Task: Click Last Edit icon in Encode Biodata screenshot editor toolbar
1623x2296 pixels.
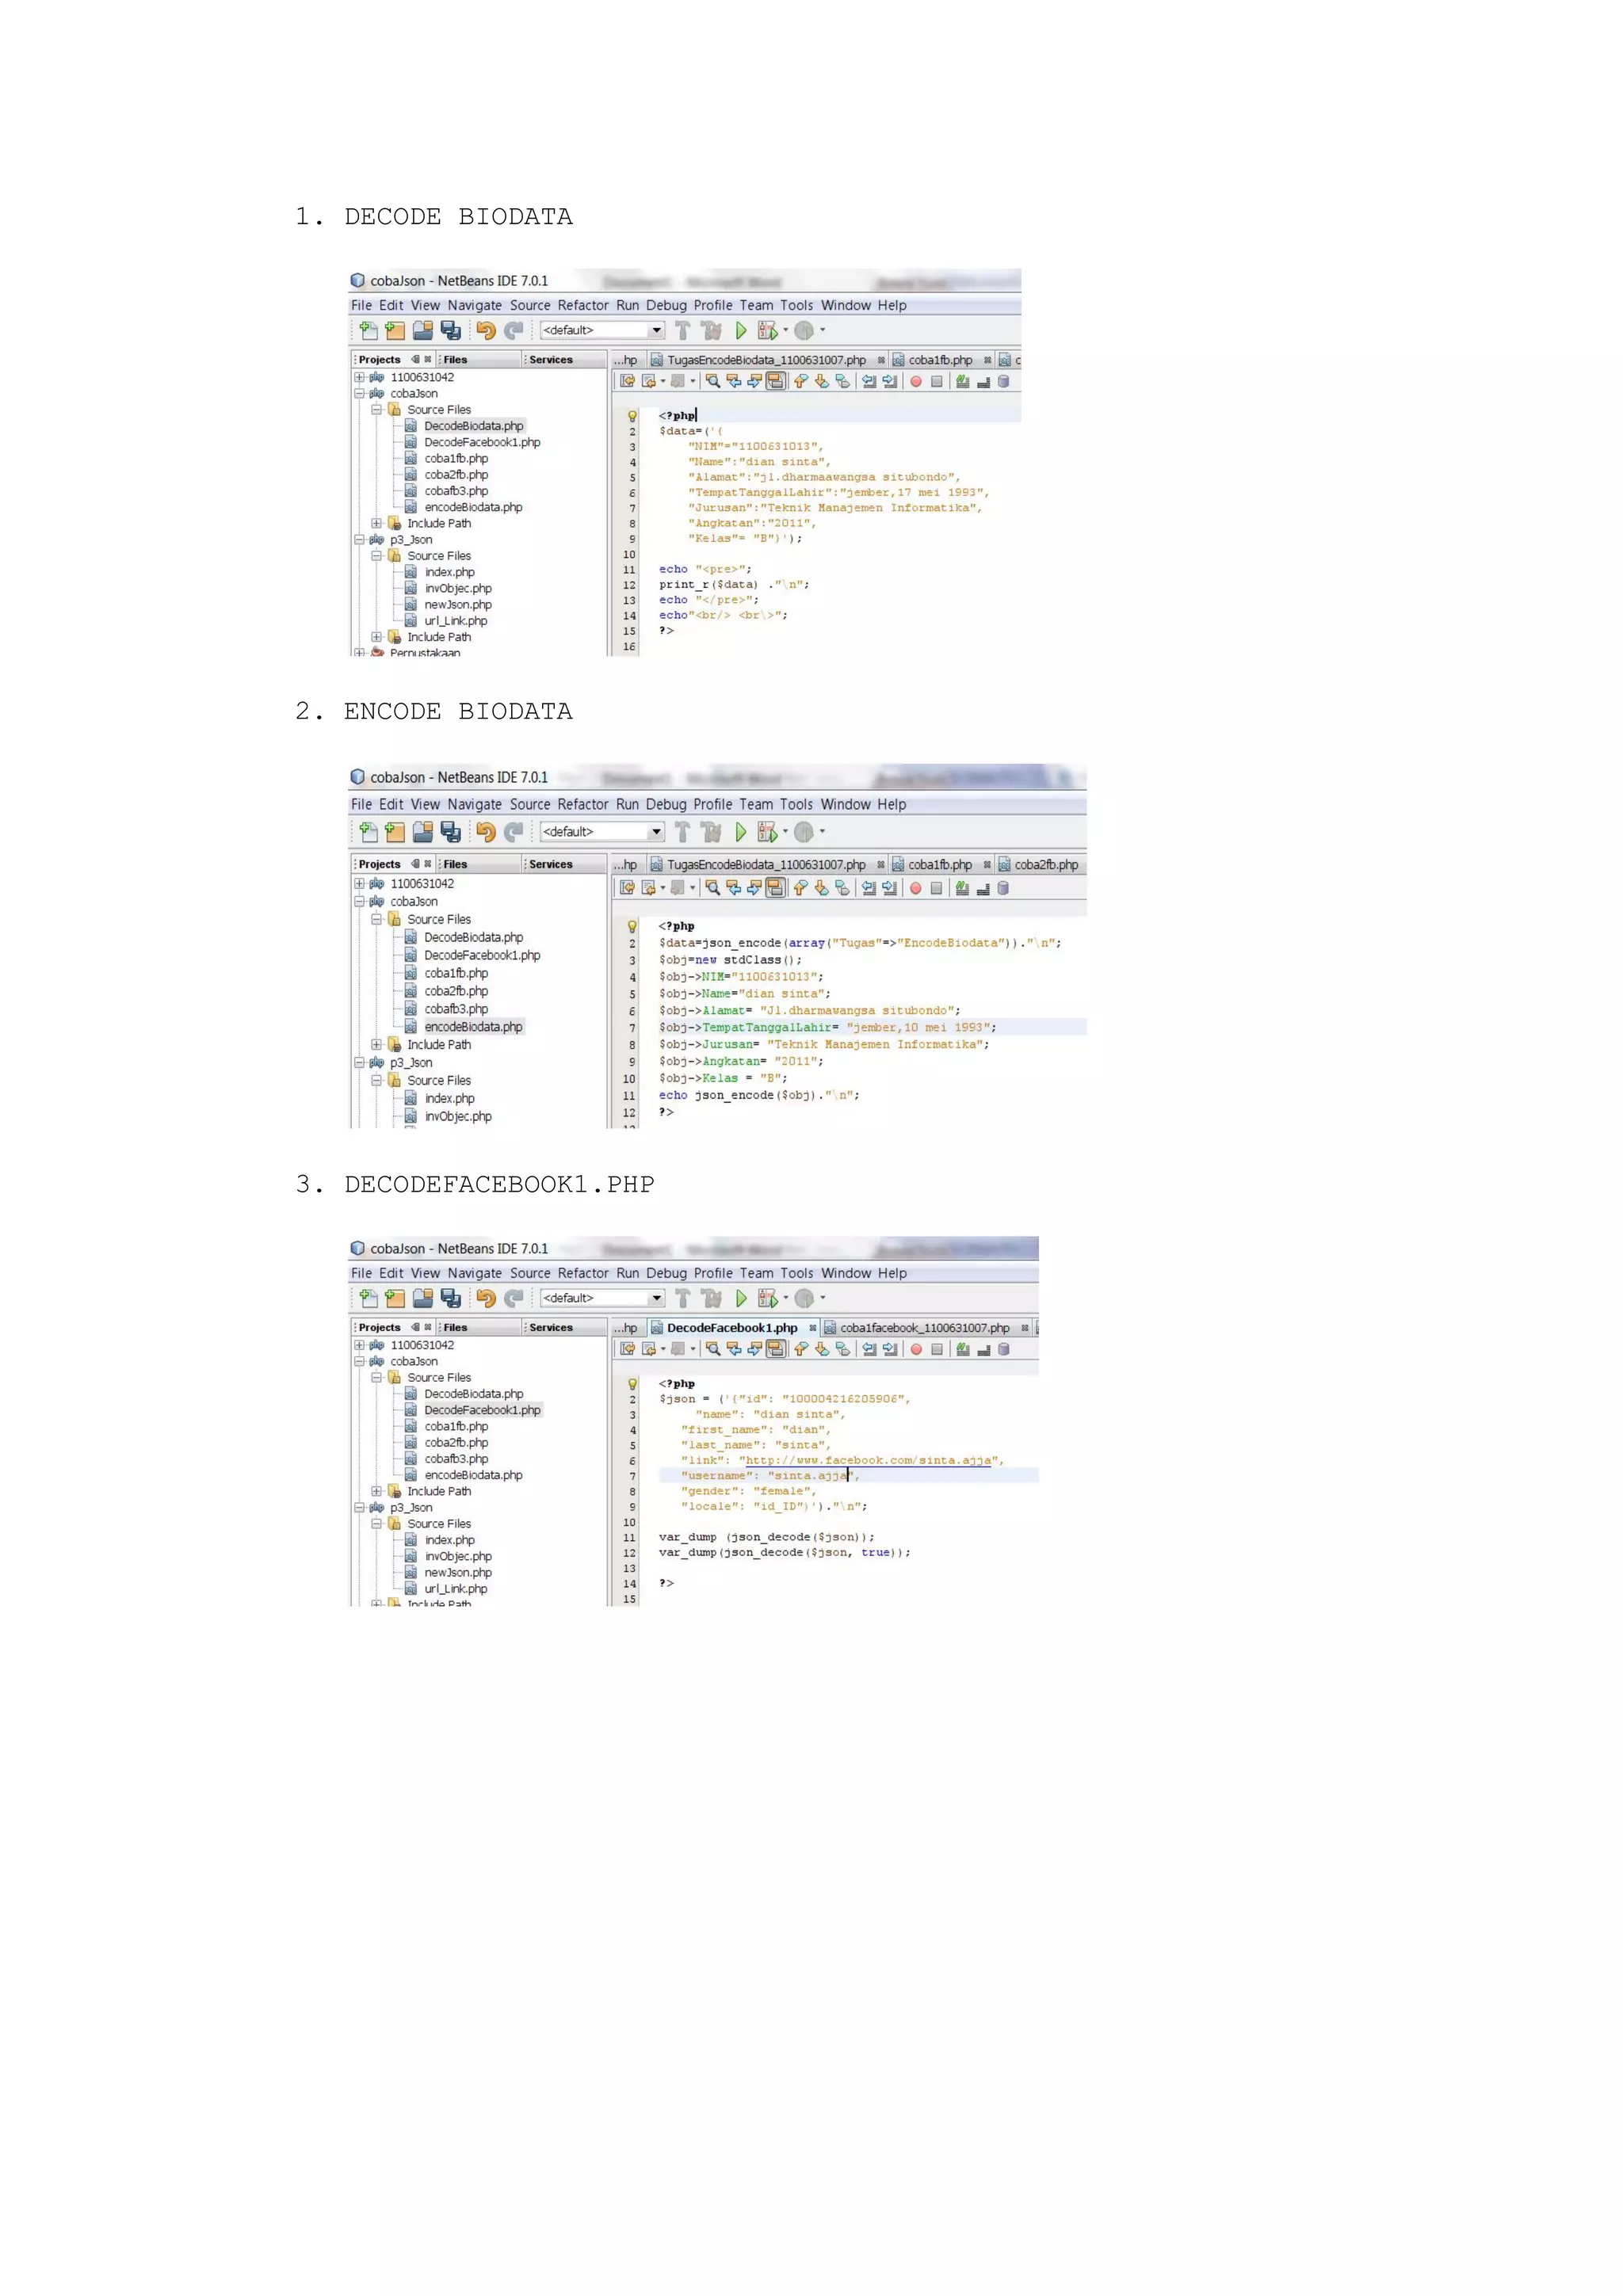Action: pyautogui.click(x=627, y=888)
